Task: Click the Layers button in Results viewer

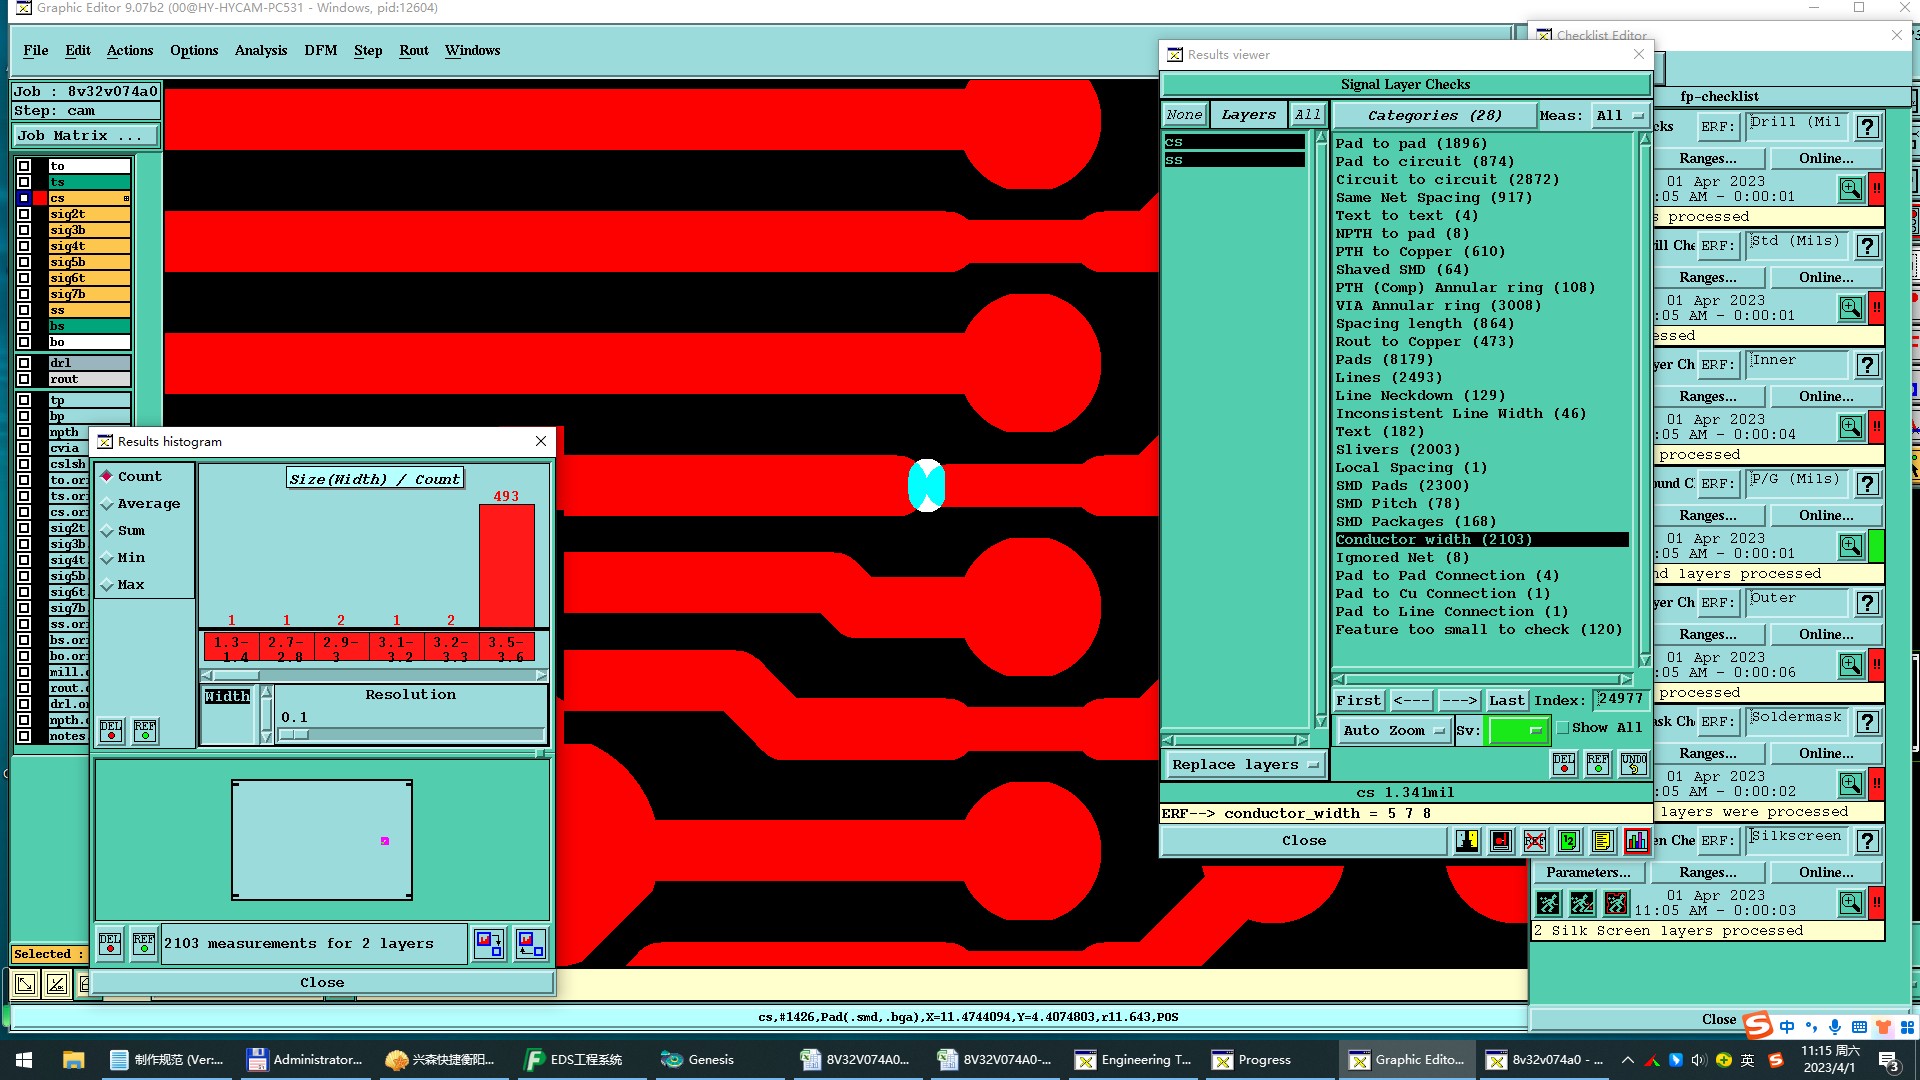Action: (x=1248, y=116)
